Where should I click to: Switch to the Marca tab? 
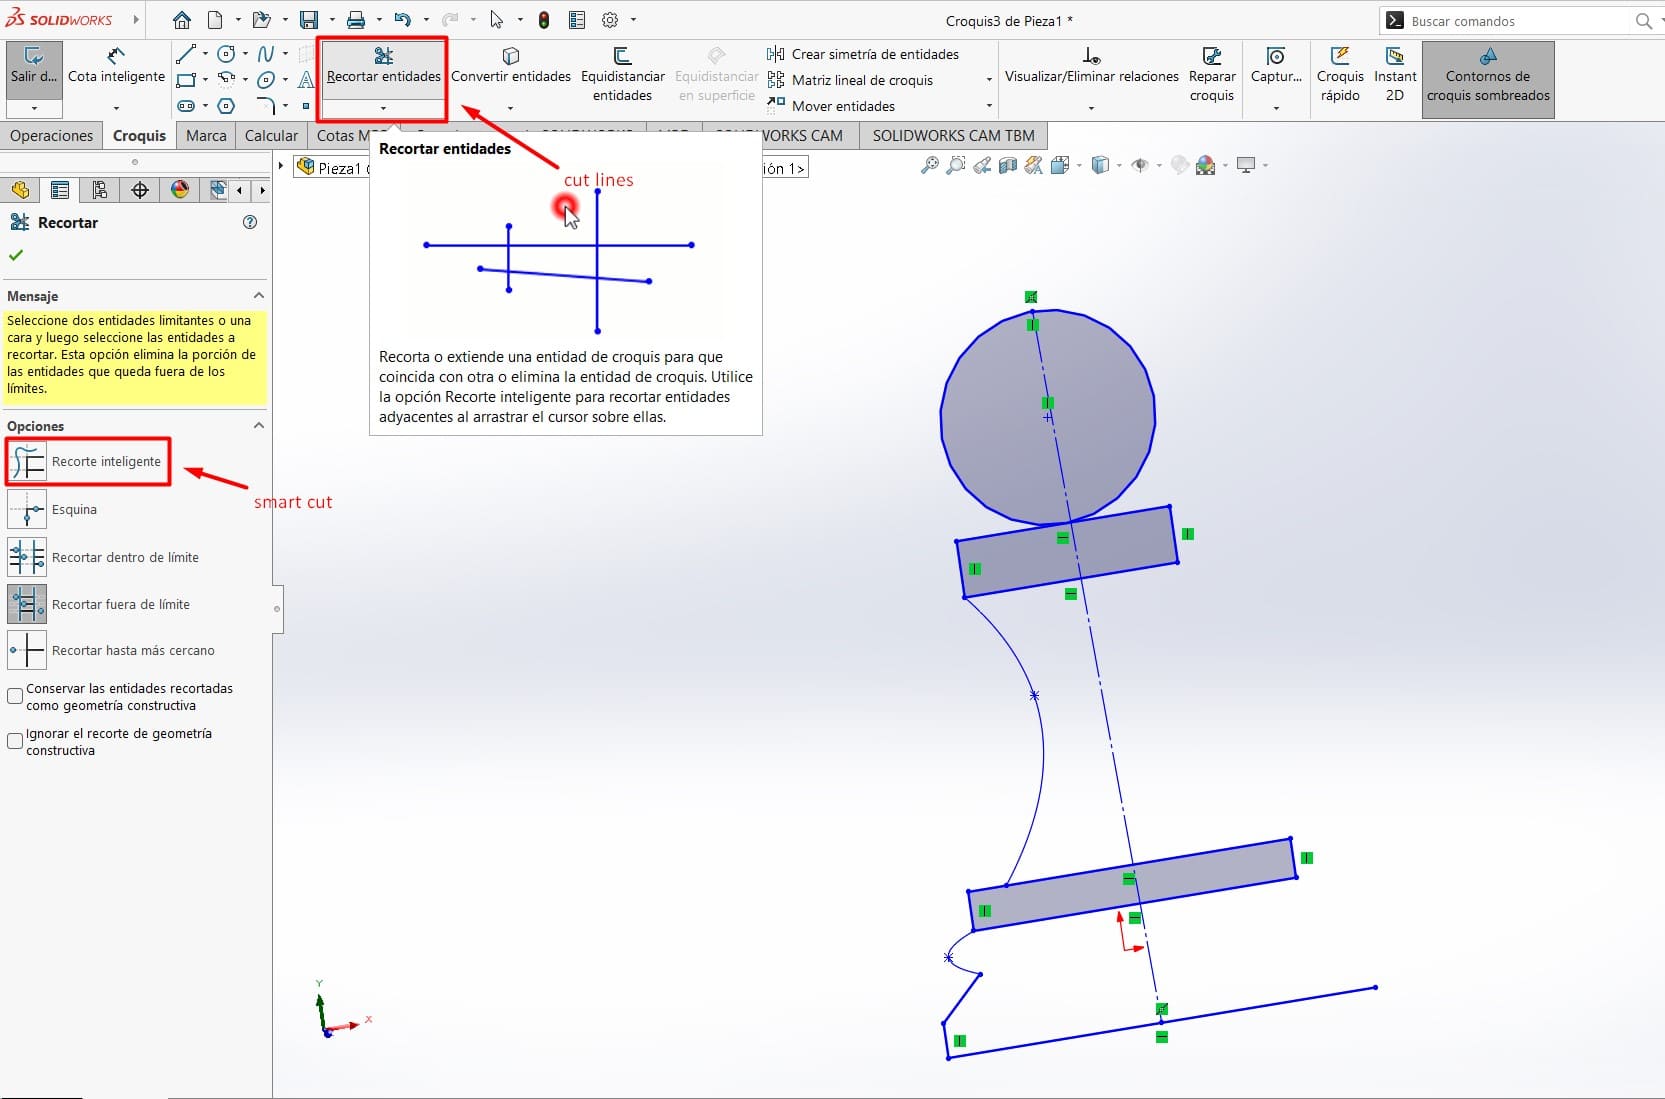[x=206, y=136]
